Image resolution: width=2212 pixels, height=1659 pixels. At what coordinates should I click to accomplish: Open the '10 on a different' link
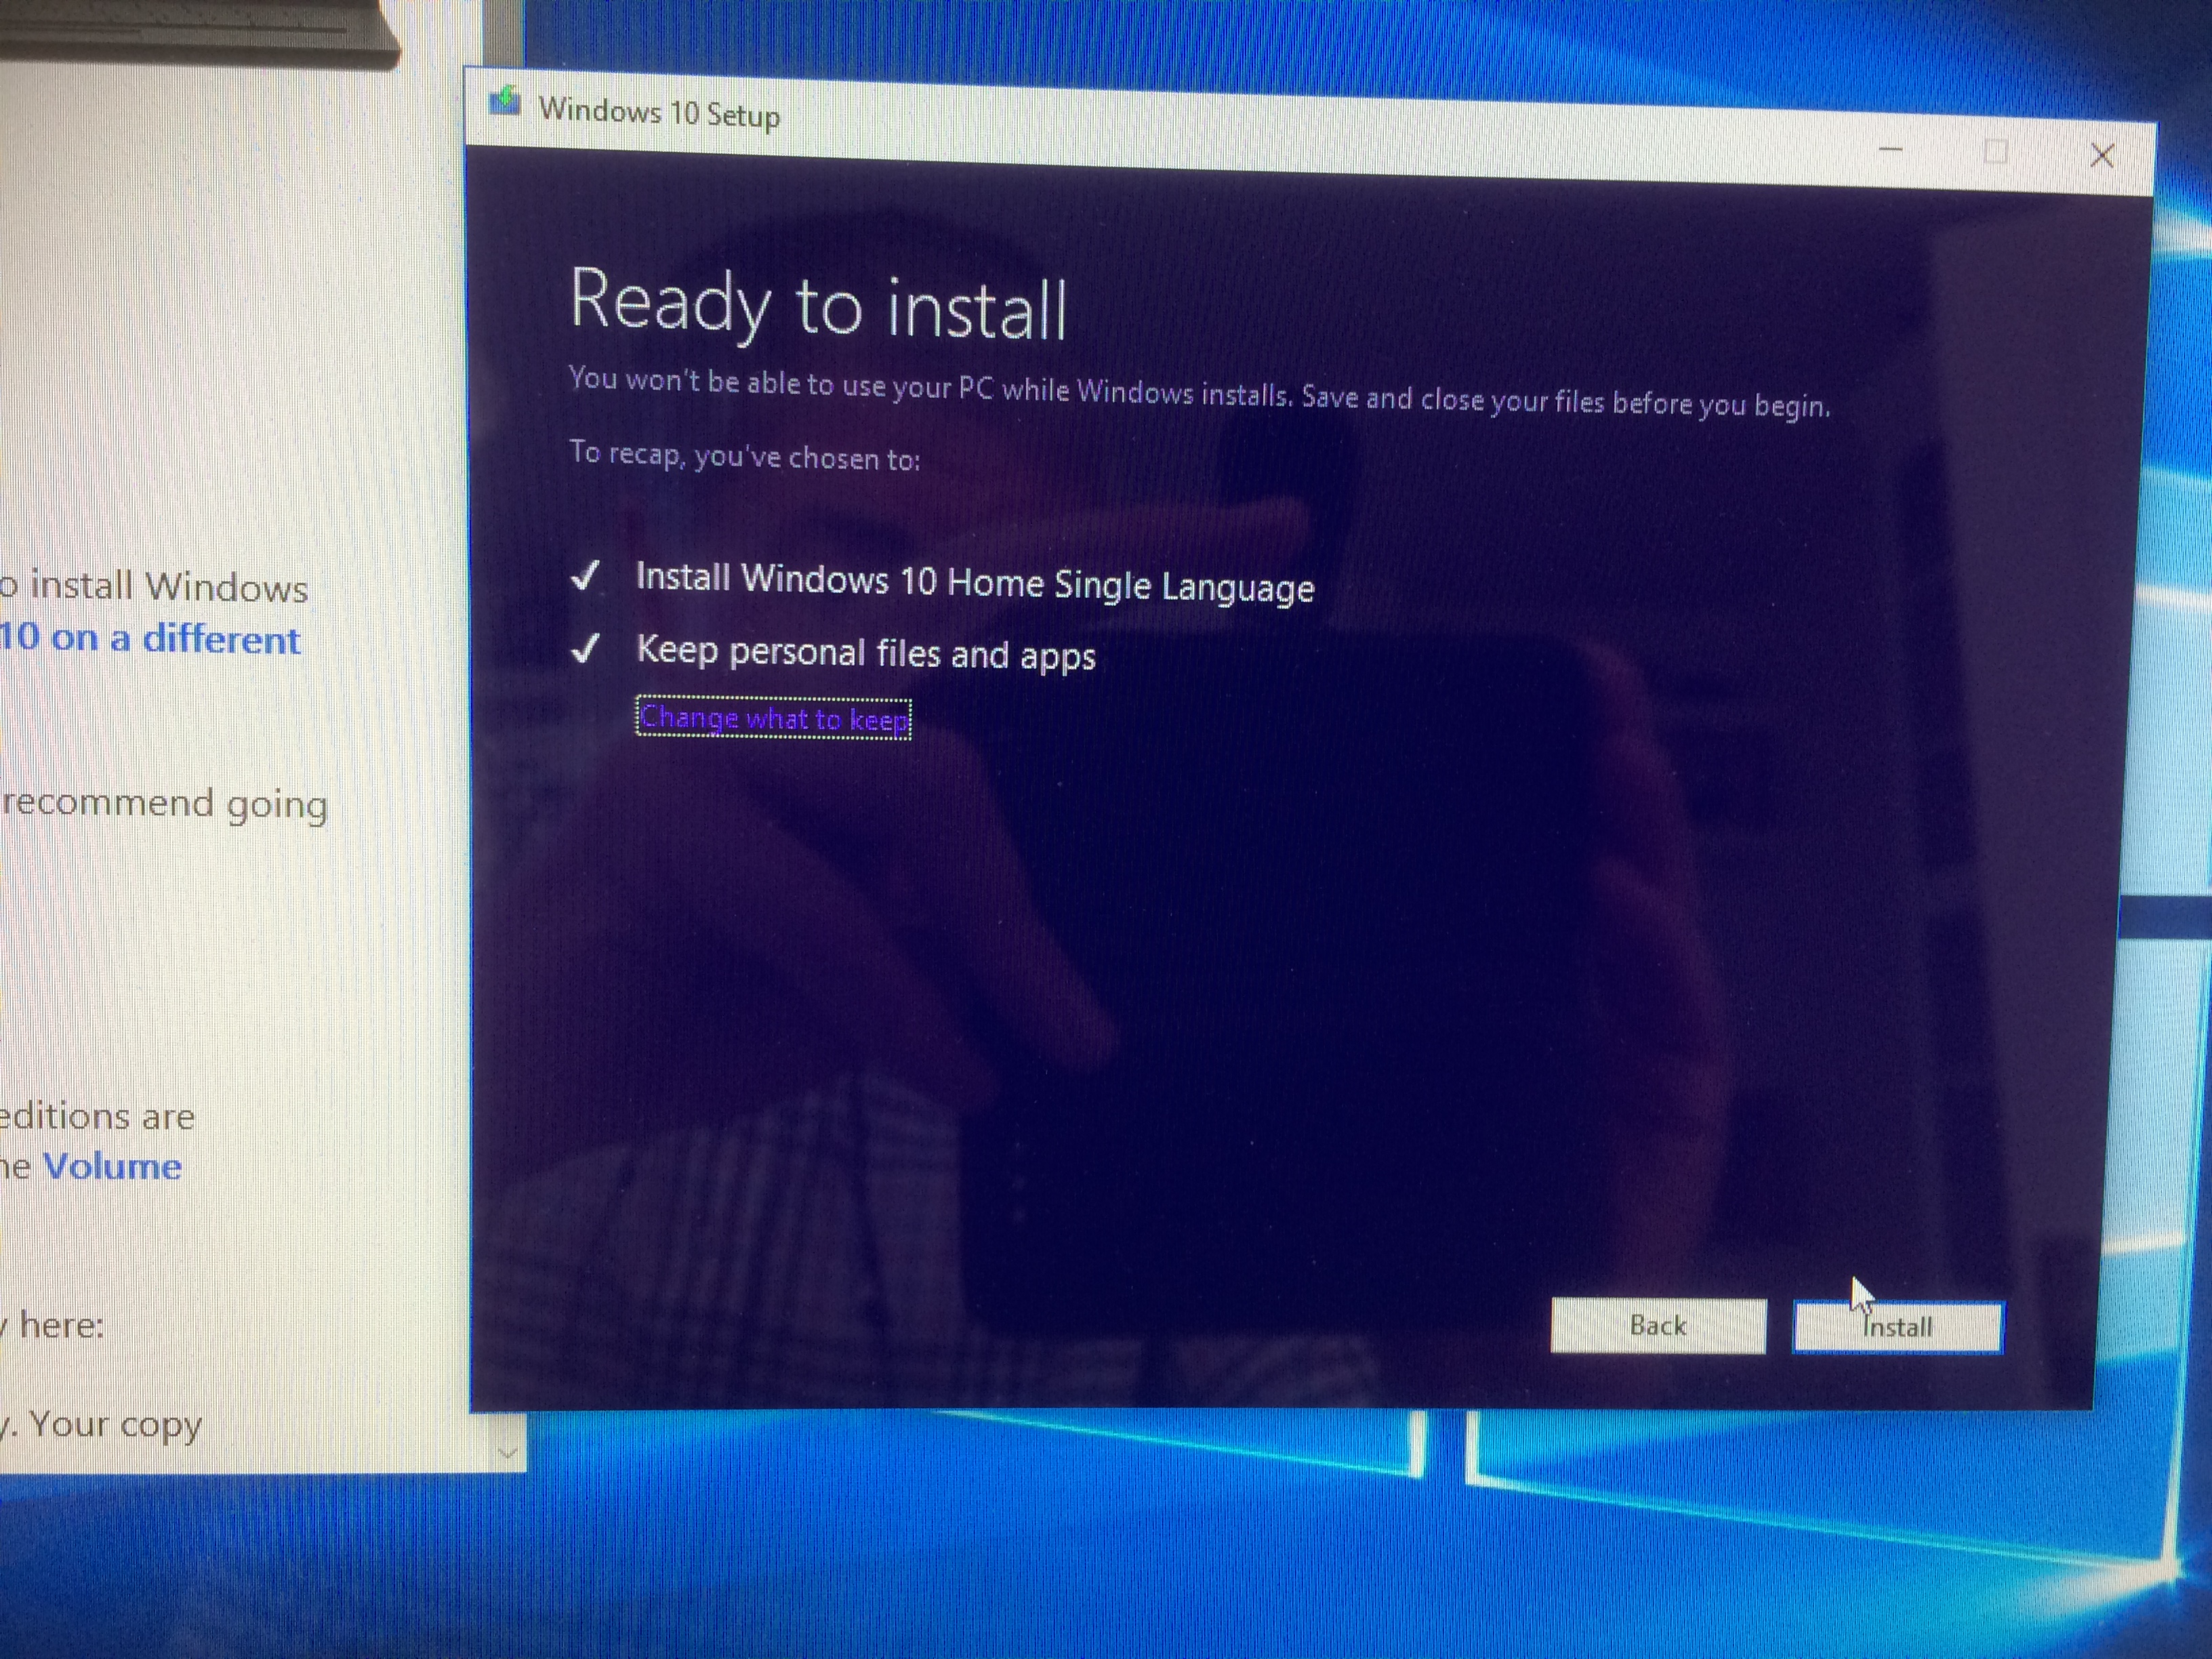tap(150, 638)
